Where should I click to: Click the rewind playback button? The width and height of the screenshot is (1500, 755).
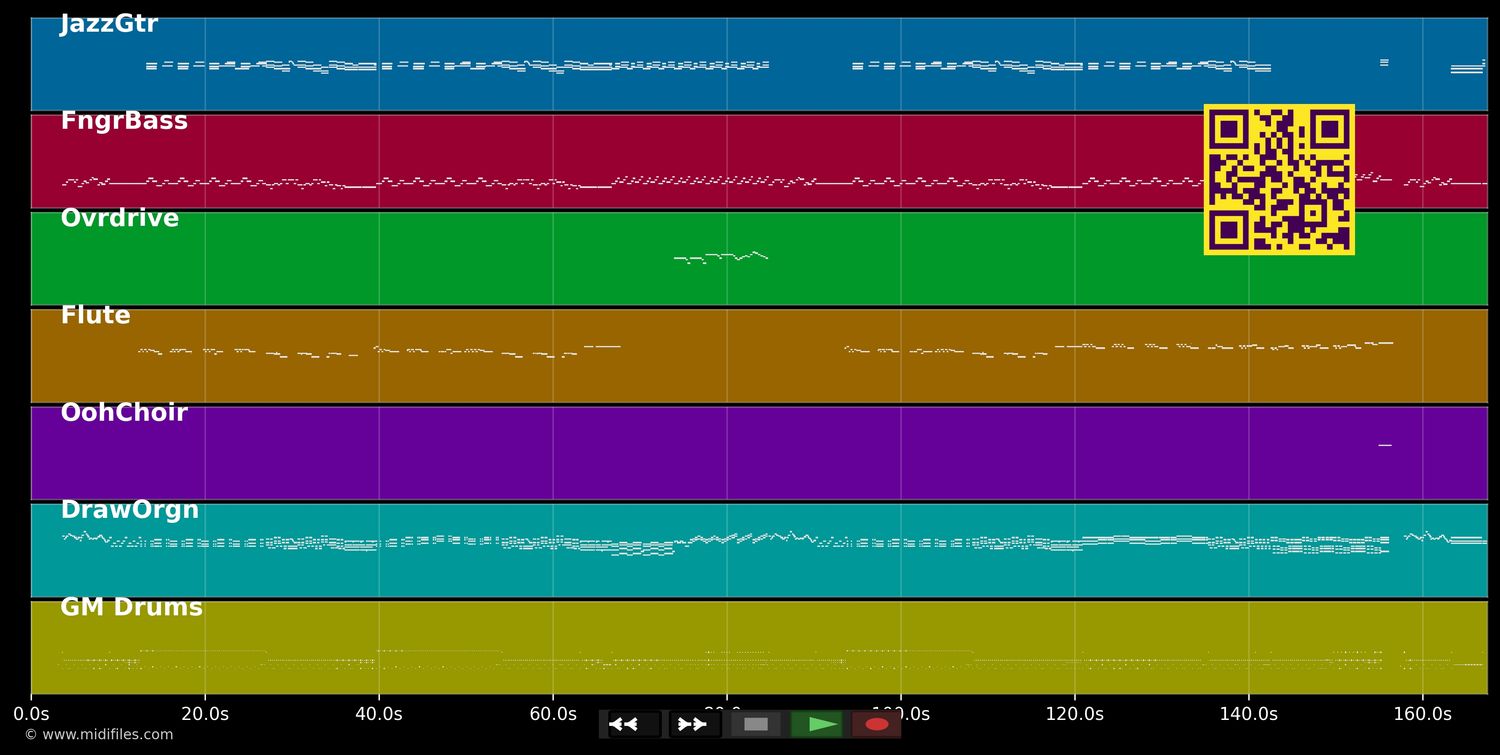(x=634, y=724)
